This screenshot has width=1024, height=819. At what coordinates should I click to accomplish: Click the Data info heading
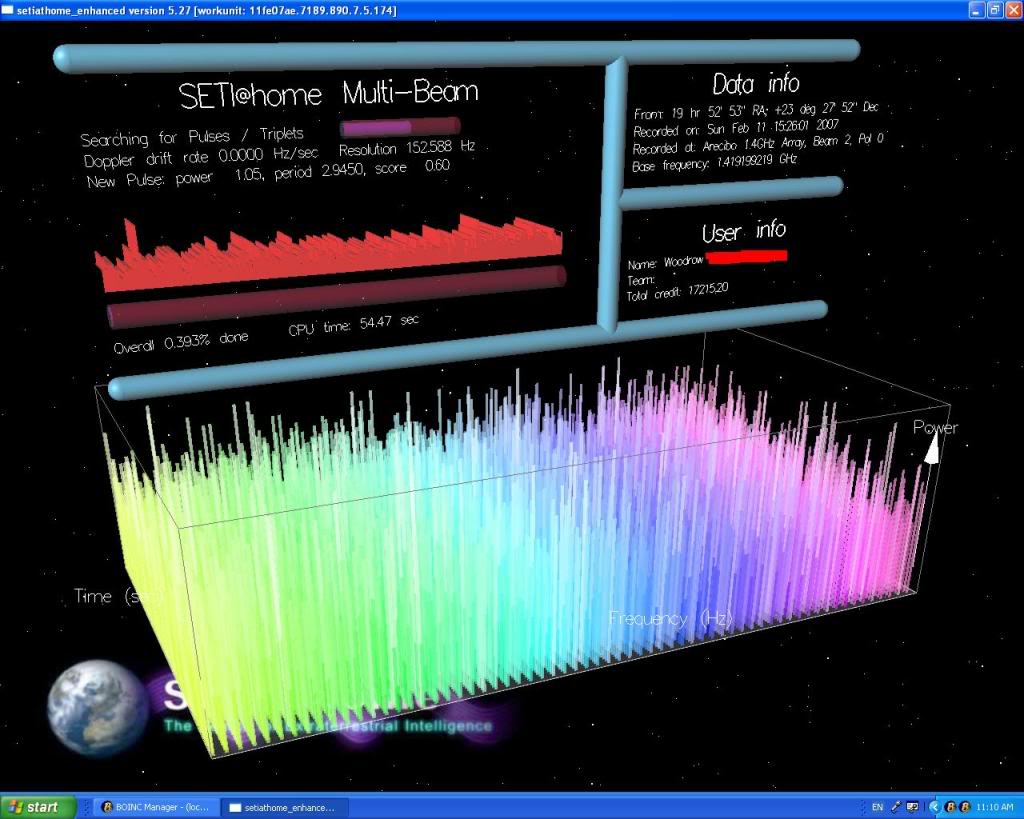pos(756,84)
